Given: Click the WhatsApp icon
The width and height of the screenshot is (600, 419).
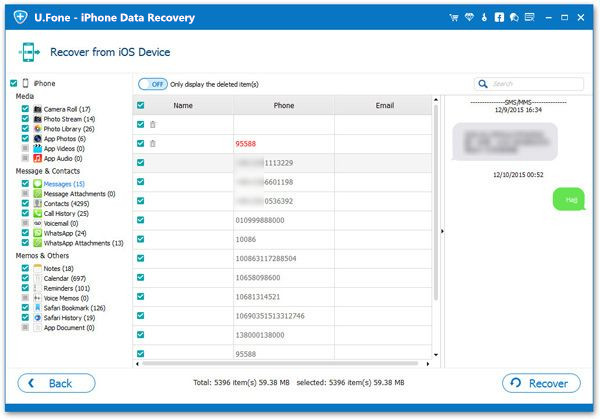Looking at the screenshot, I should [x=38, y=233].
